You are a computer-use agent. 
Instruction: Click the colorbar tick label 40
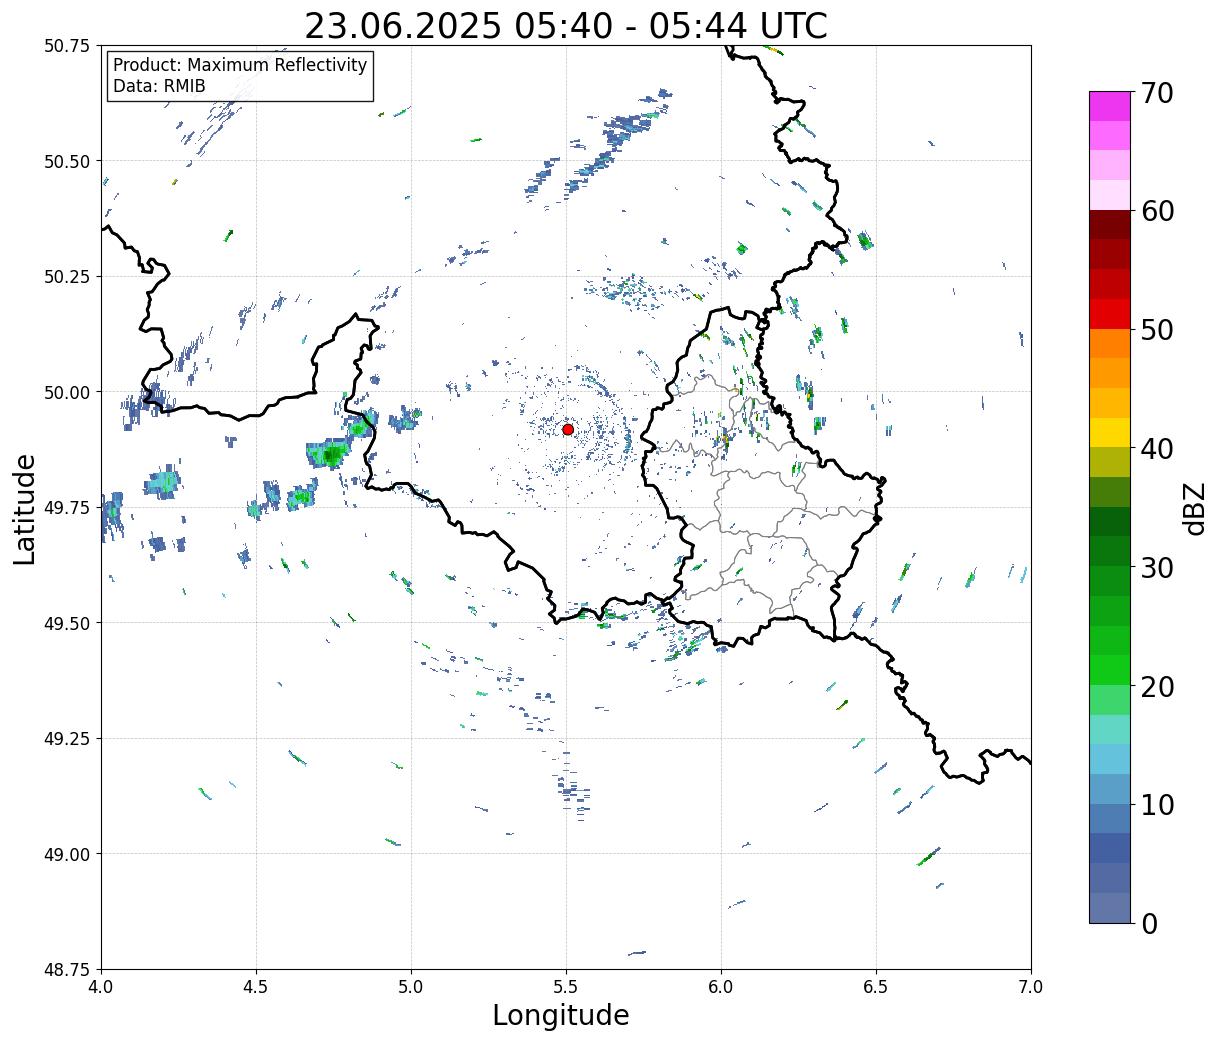pos(1156,449)
